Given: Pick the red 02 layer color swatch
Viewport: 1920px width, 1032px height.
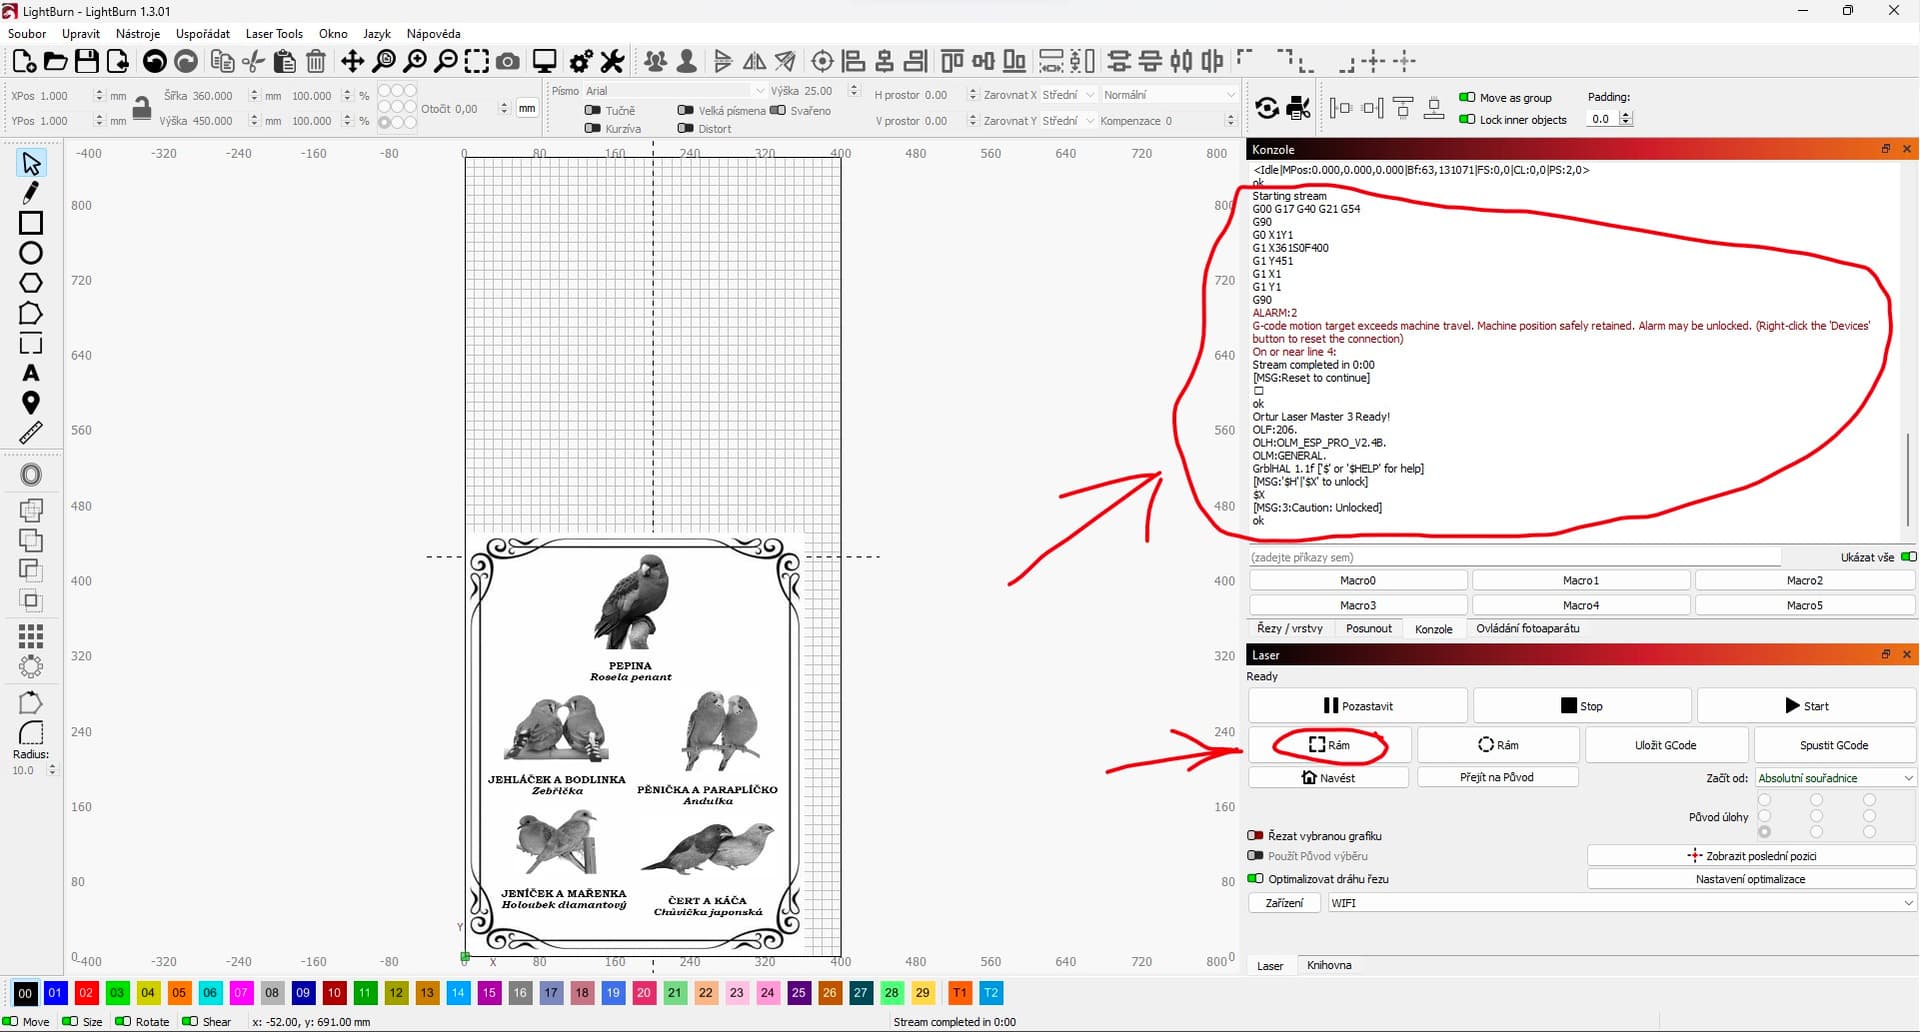Looking at the screenshot, I should (86, 993).
